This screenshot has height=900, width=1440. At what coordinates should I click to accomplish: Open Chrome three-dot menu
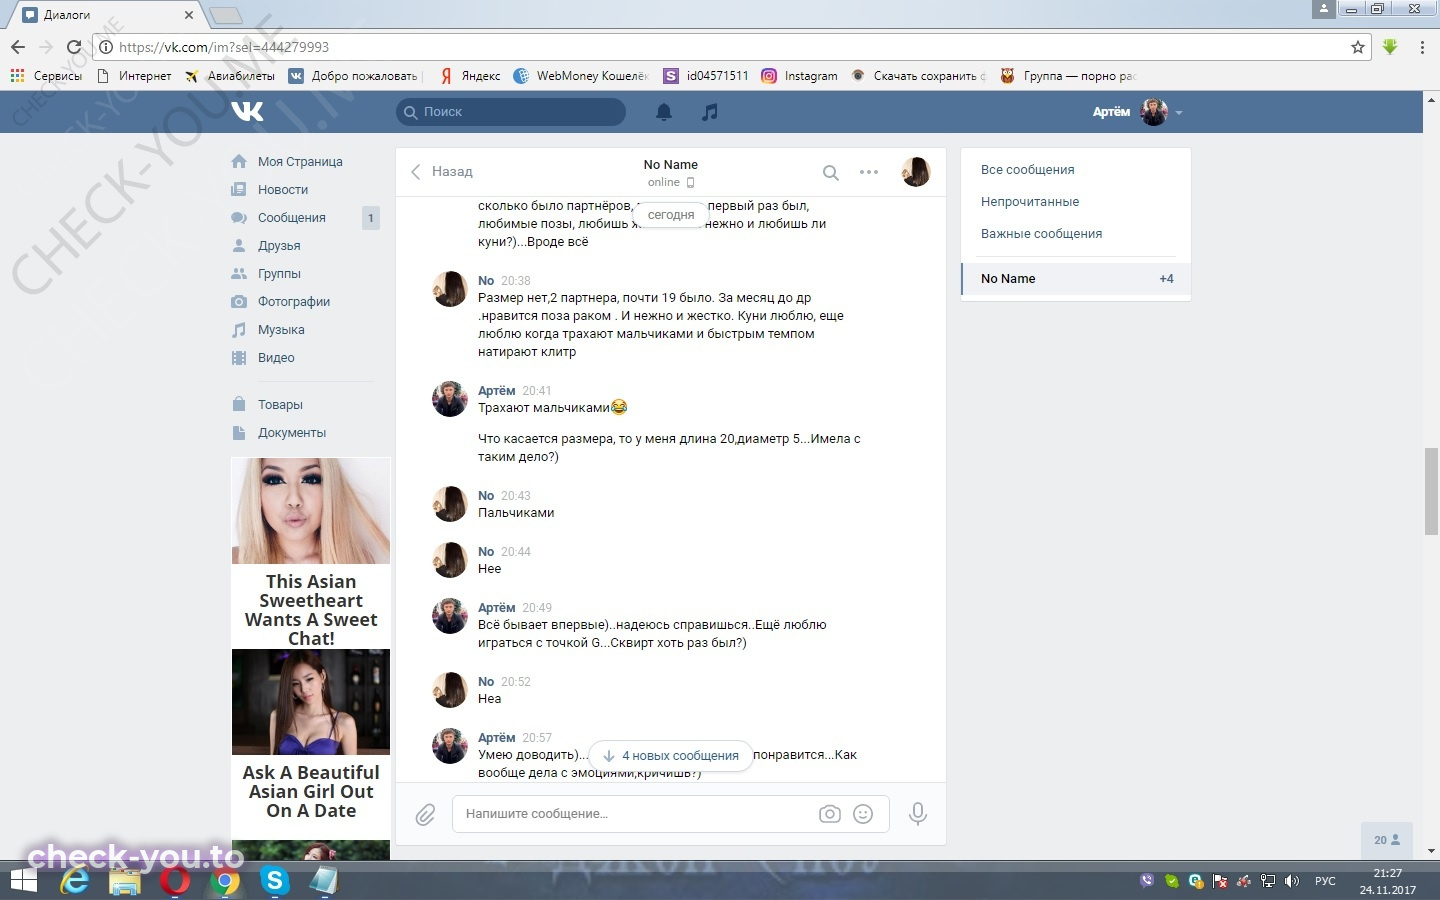tap(1422, 47)
